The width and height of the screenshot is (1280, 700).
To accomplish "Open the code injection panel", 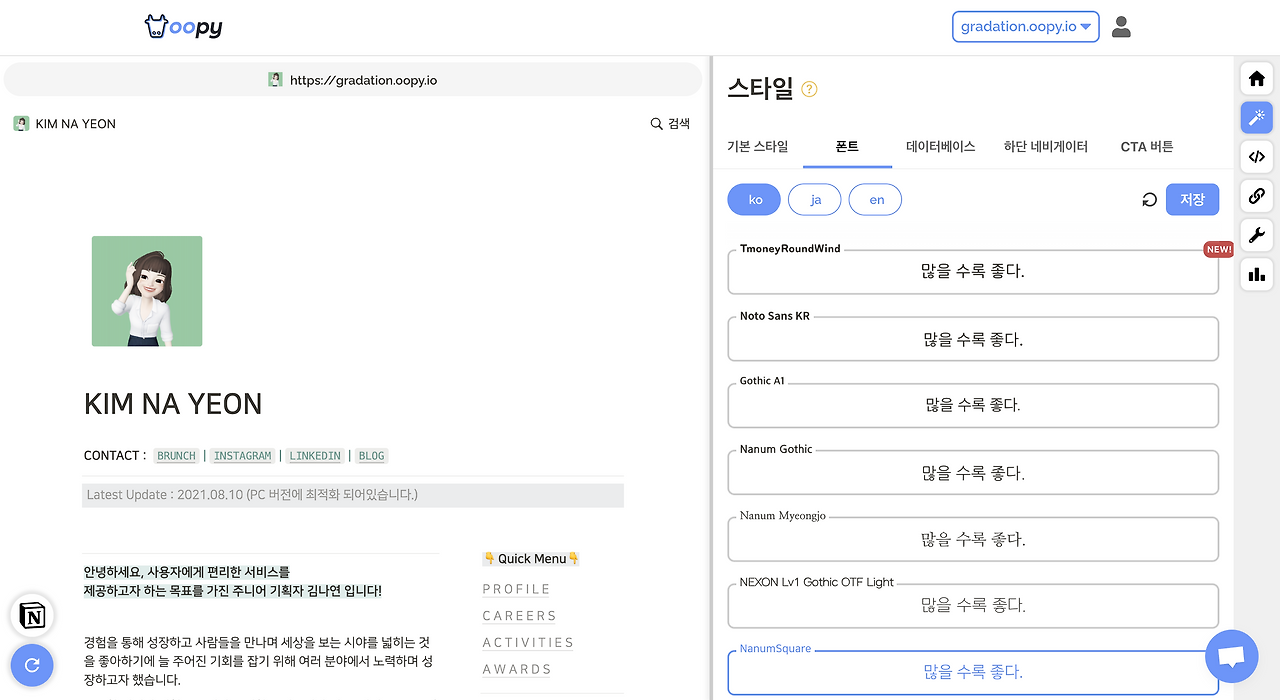I will point(1256,156).
